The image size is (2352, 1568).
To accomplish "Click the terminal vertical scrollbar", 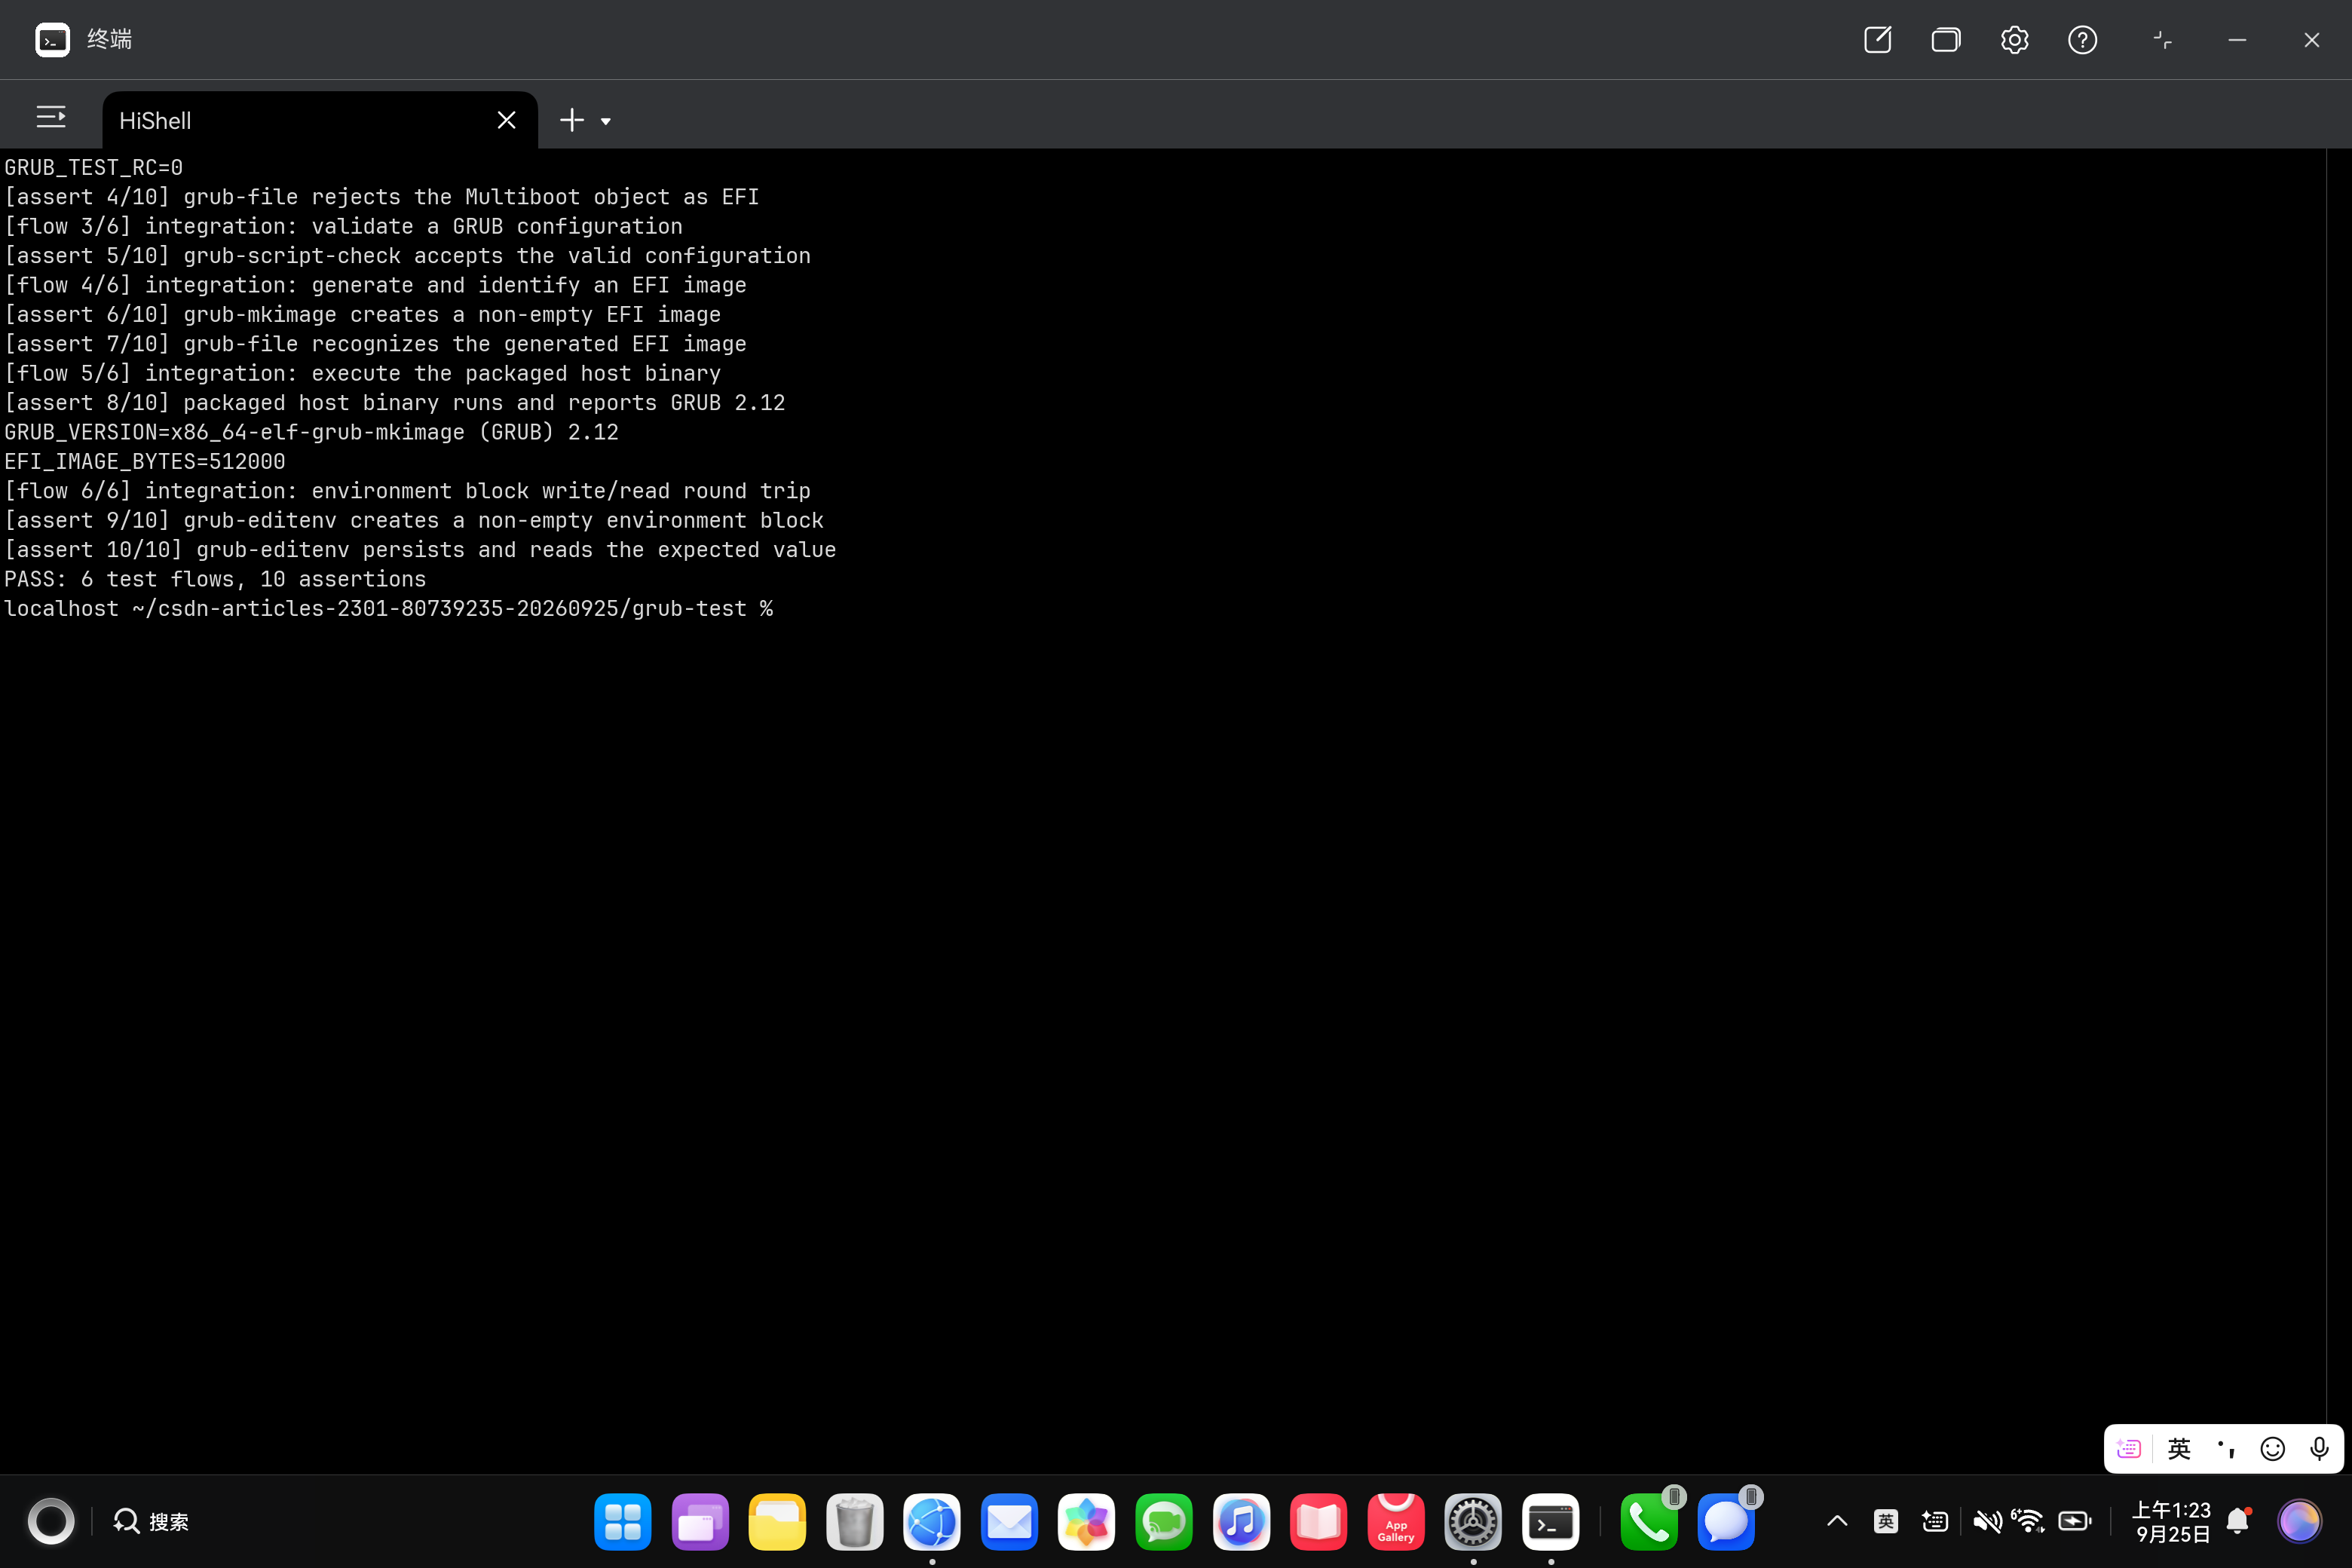I will (x=2339, y=810).
